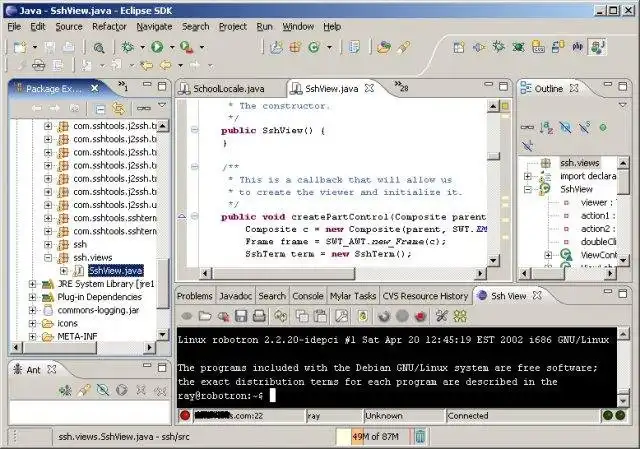Run the garbage collector trash icon
This screenshot has width=640, height=449.
coord(421,436)
